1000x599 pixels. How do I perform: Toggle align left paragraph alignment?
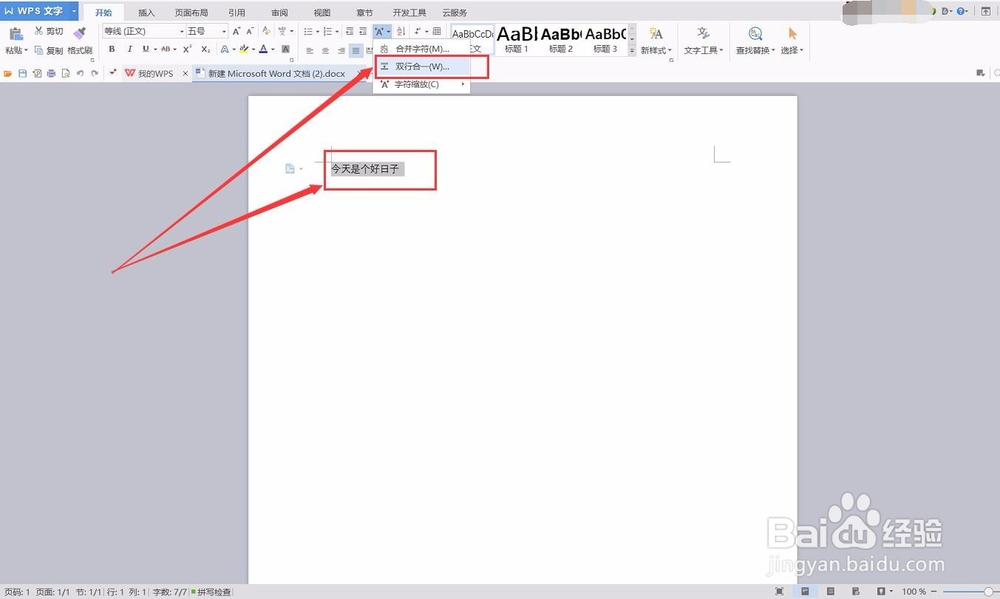click(309, 50)
